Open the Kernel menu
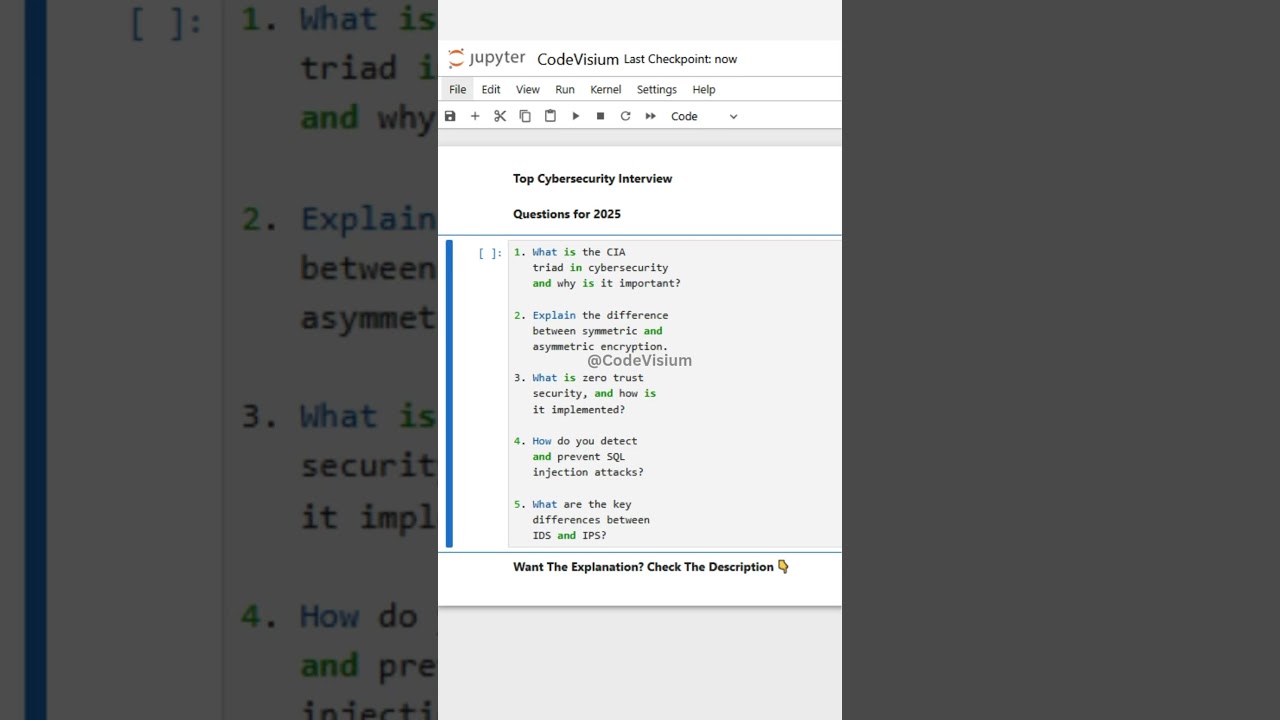This screenshot has height=720, width=1280. pos(605,89)
